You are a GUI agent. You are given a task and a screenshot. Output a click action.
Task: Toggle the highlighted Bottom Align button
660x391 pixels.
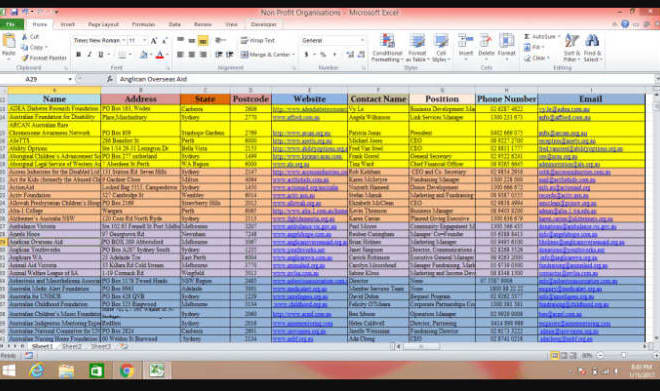203,40
